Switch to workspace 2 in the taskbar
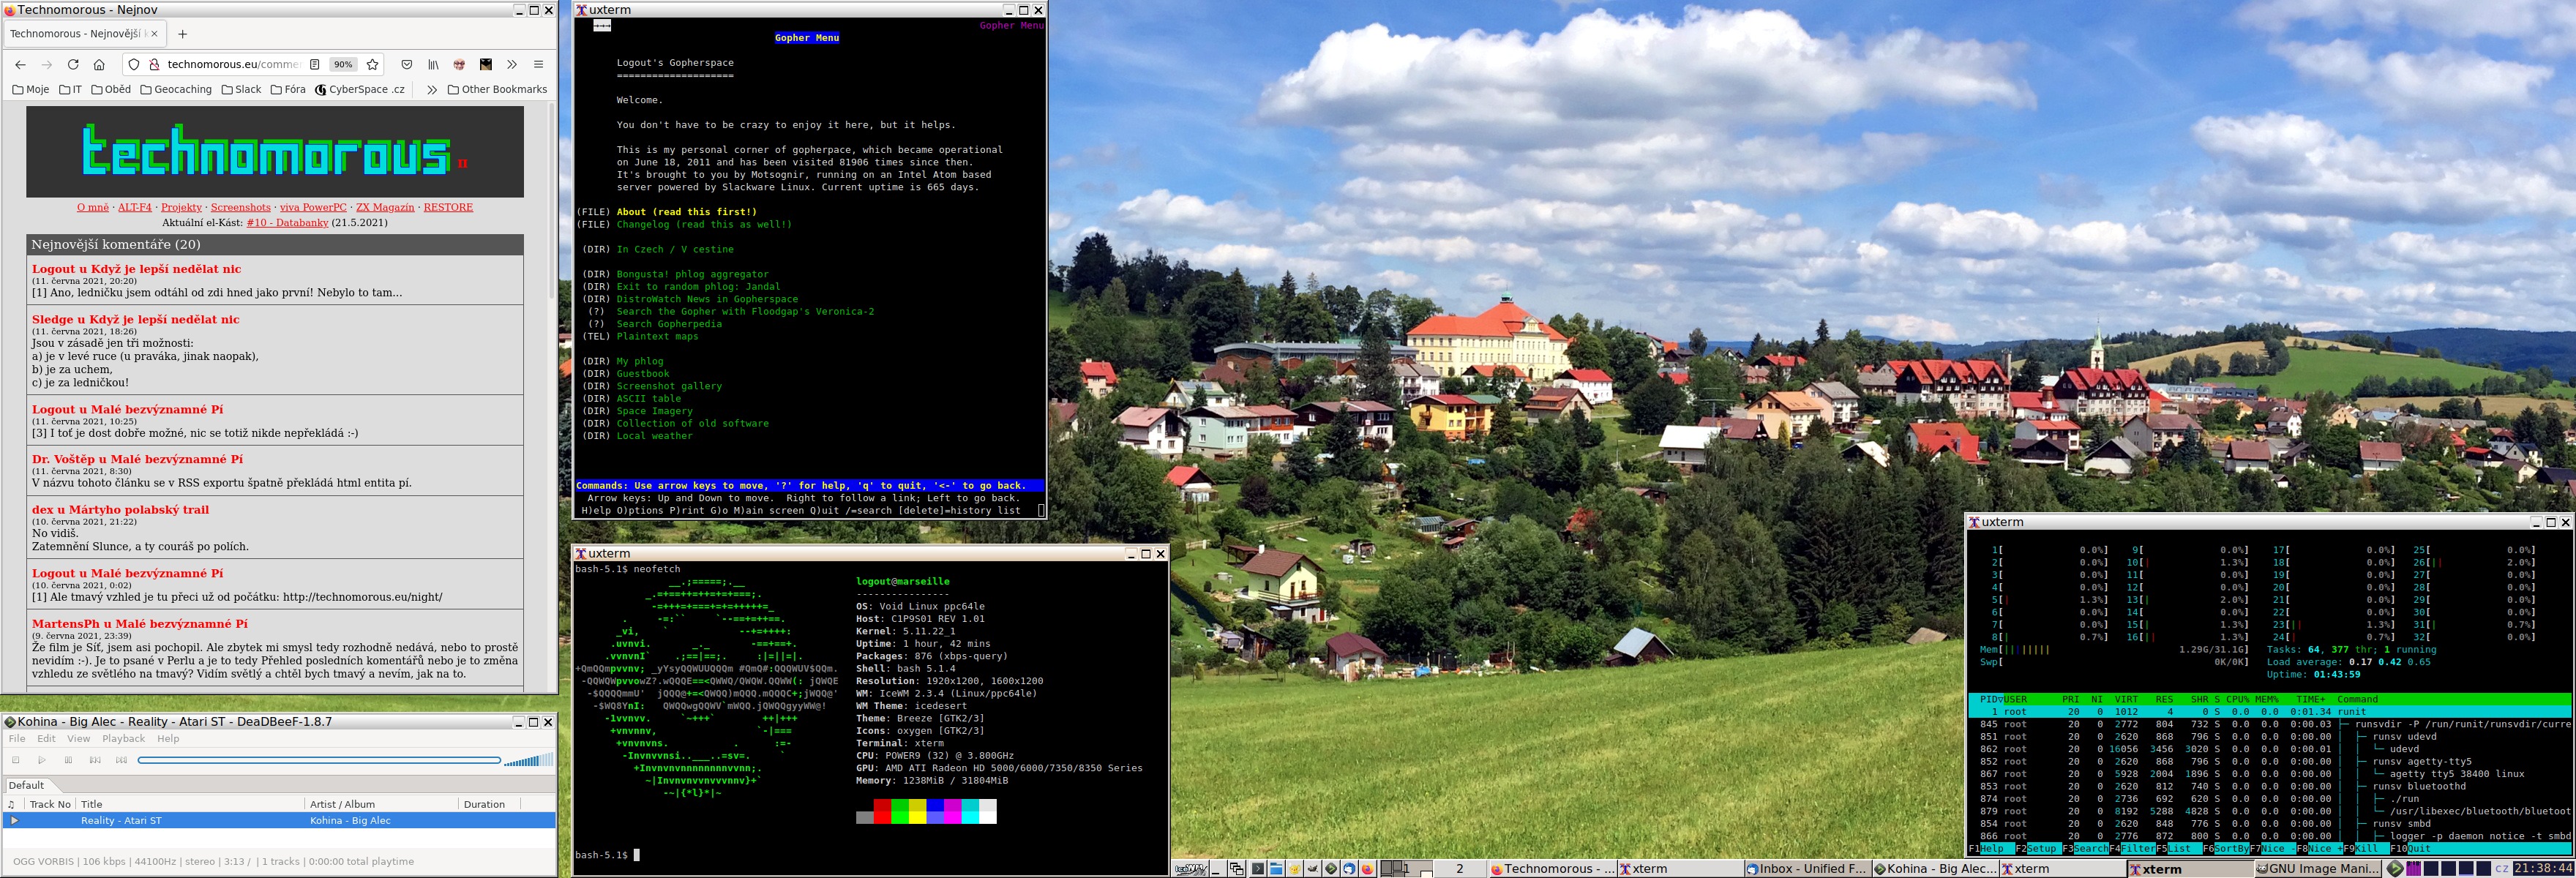This screenshot has width=2576, height=878. point(1459,869)
